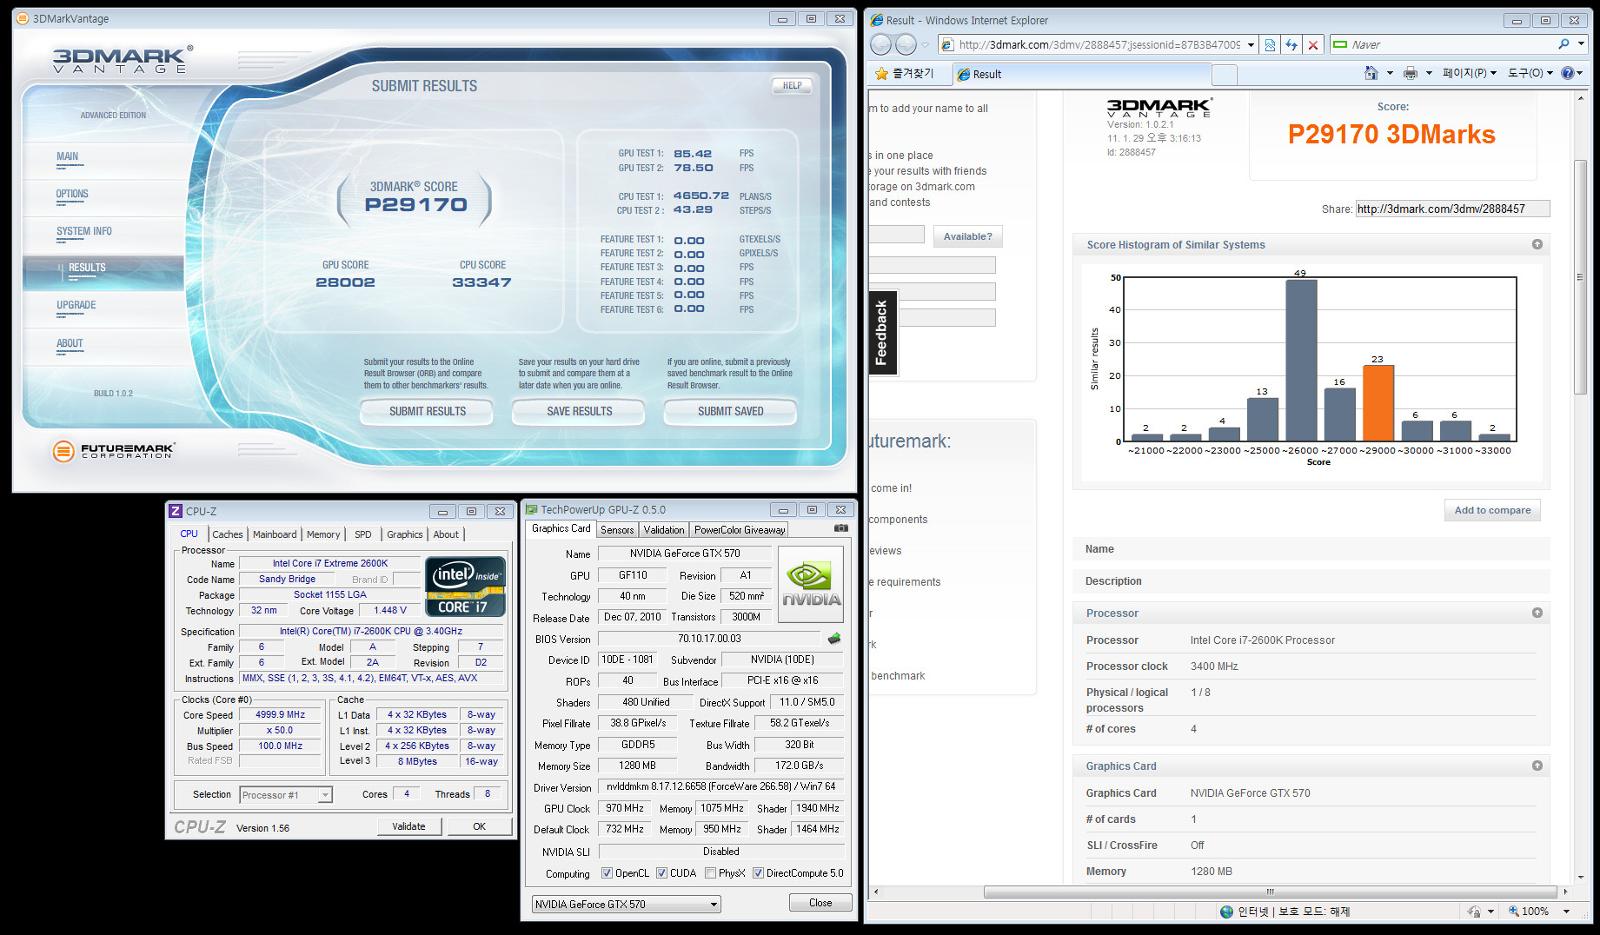Click the IE print icon
This screenshot has width=1600, height=935.
click(1410, 73)
